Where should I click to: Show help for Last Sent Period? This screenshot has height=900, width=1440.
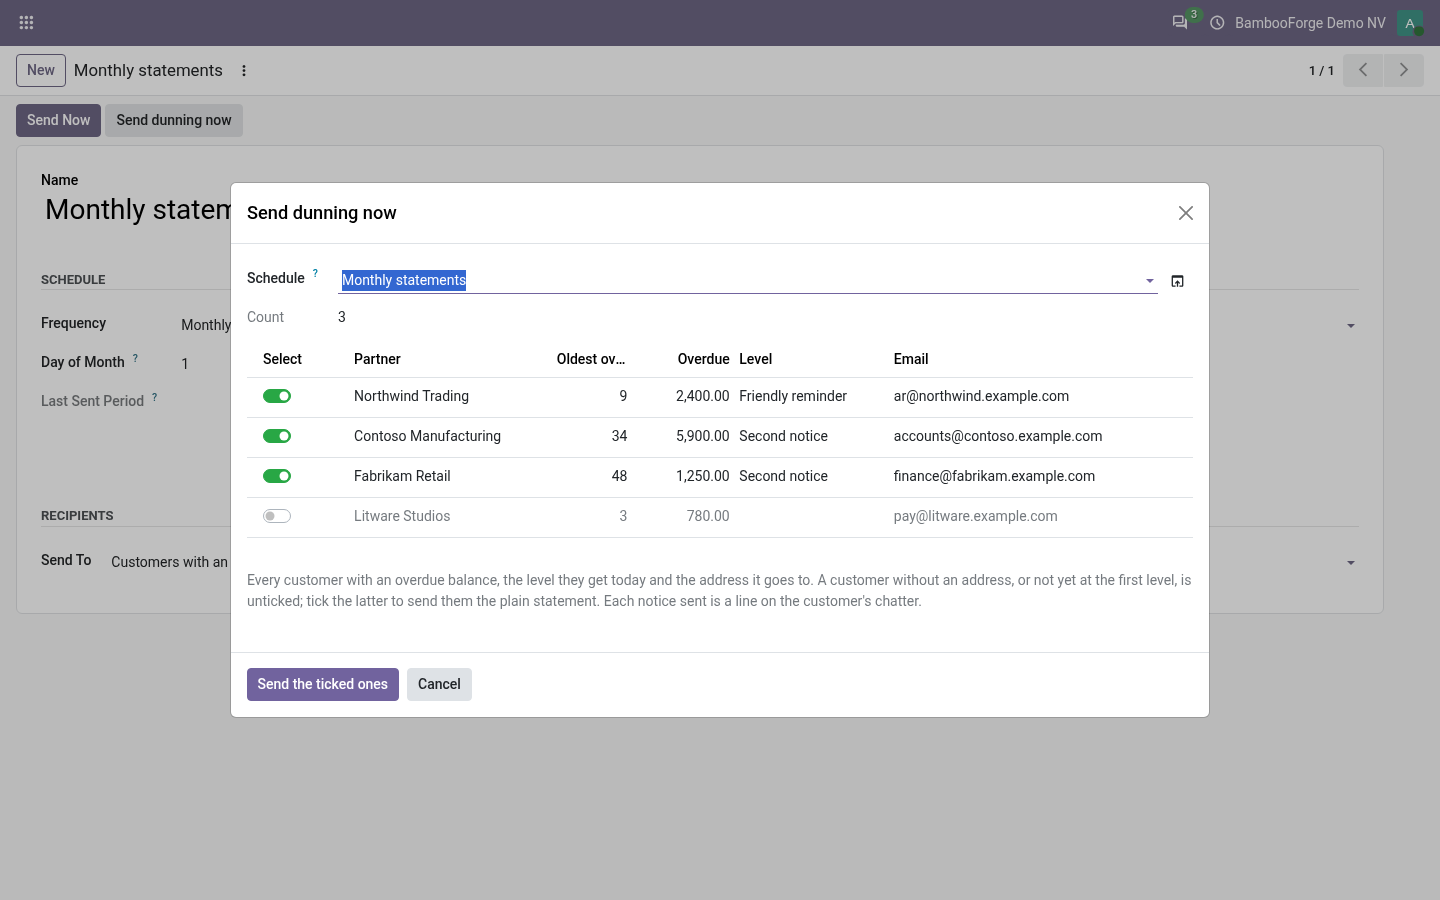[155, 397]
